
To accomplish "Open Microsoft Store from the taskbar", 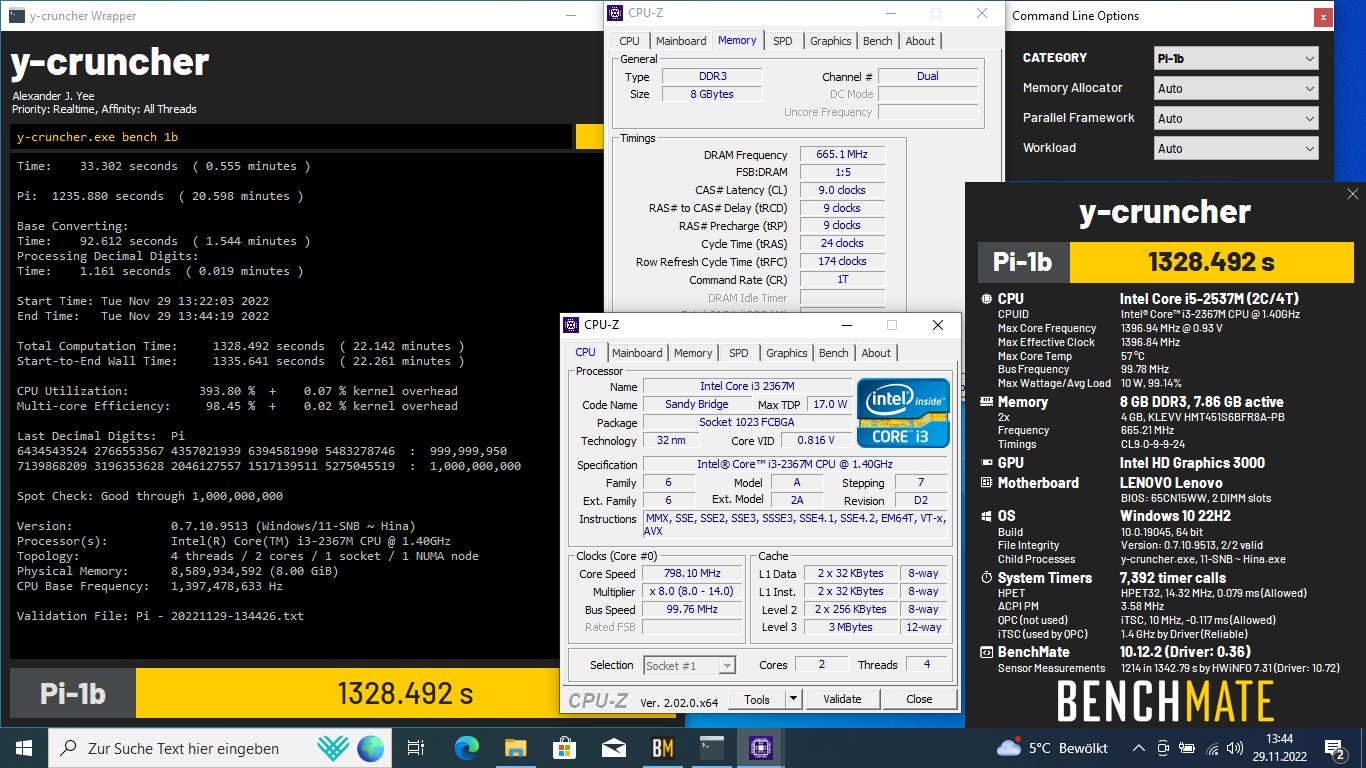I will [x=564, y=747].
